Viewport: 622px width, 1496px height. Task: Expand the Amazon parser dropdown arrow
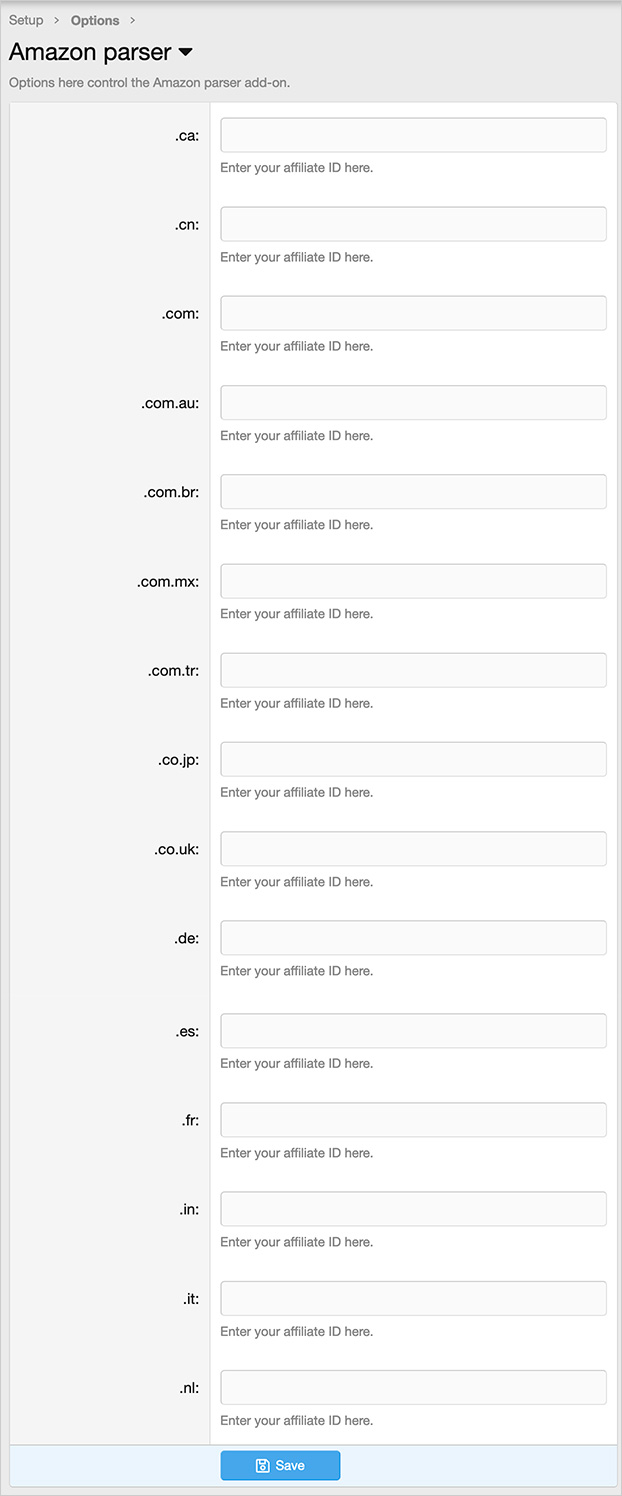click(185, 52)
